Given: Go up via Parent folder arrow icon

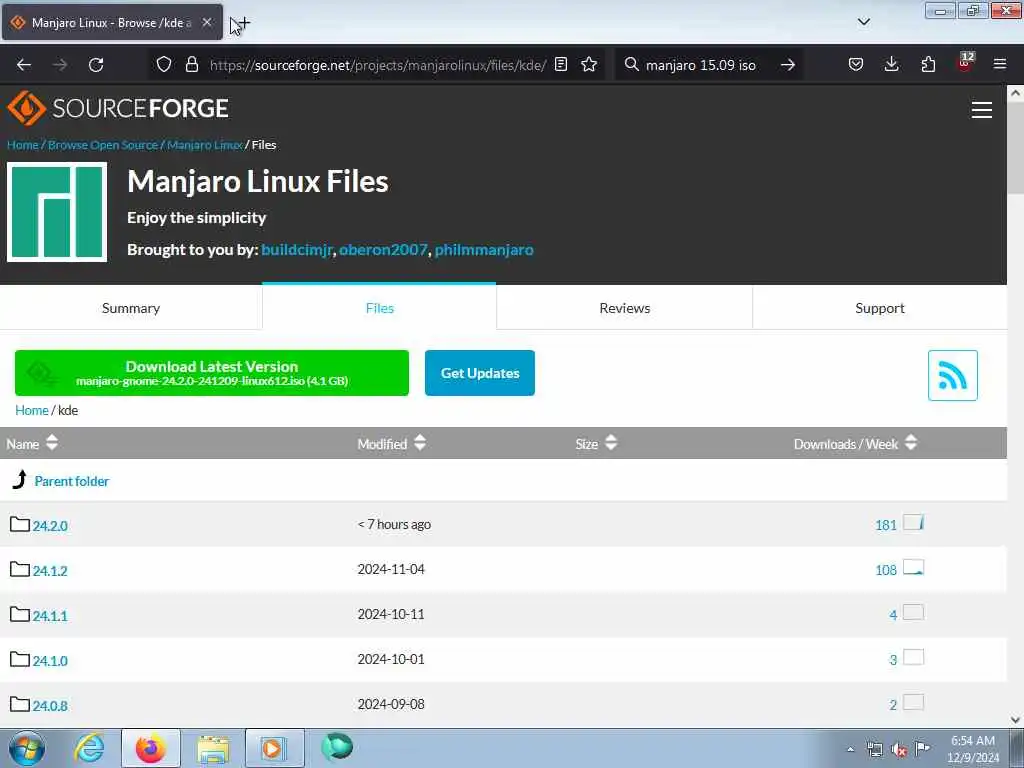Looking at the screenshot, I should (20, 480).
